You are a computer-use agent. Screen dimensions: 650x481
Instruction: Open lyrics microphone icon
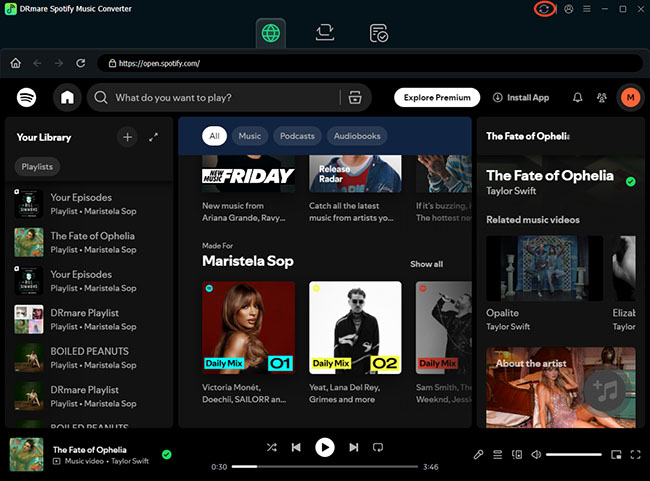pyautogui.click(x=478, y=454)
